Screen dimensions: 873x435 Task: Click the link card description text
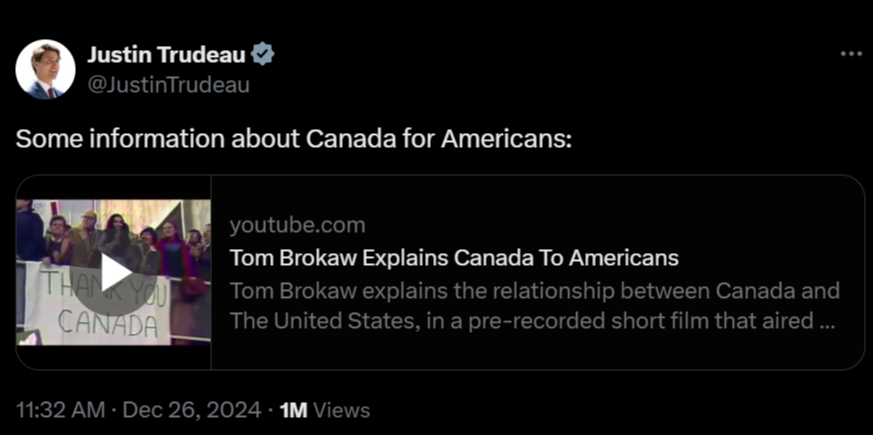click(x=534, y=307)
